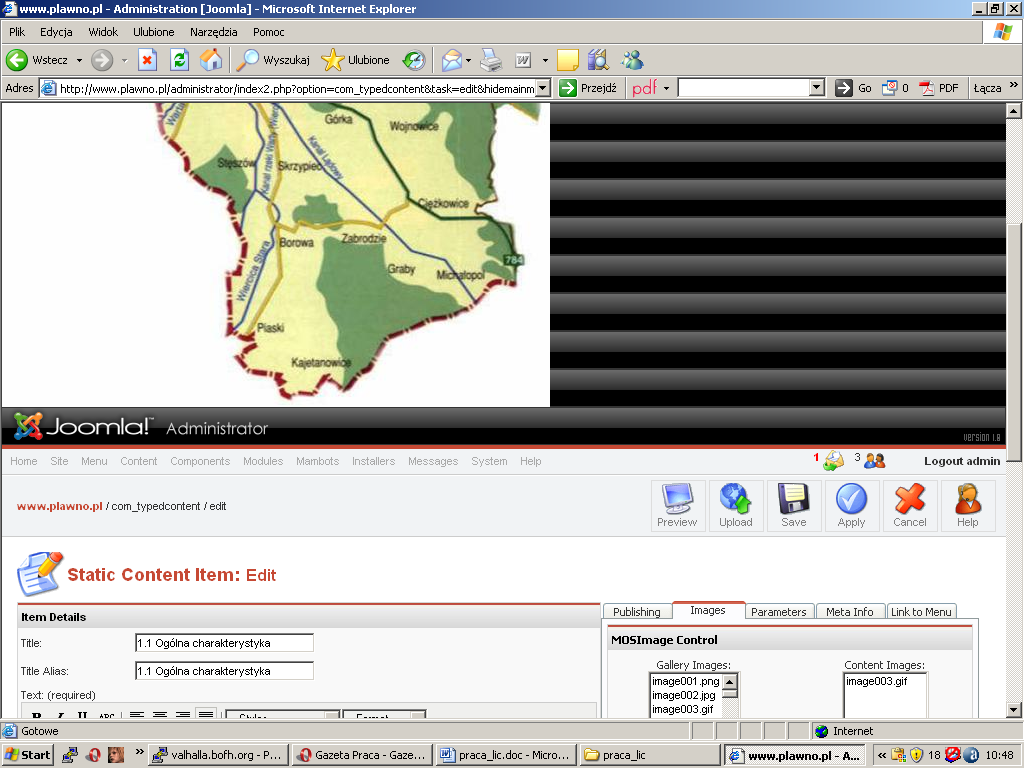This screenshot has width=1024, height=768.
Task: Cancel editing with the red X icon
Action: coord(910,505)
